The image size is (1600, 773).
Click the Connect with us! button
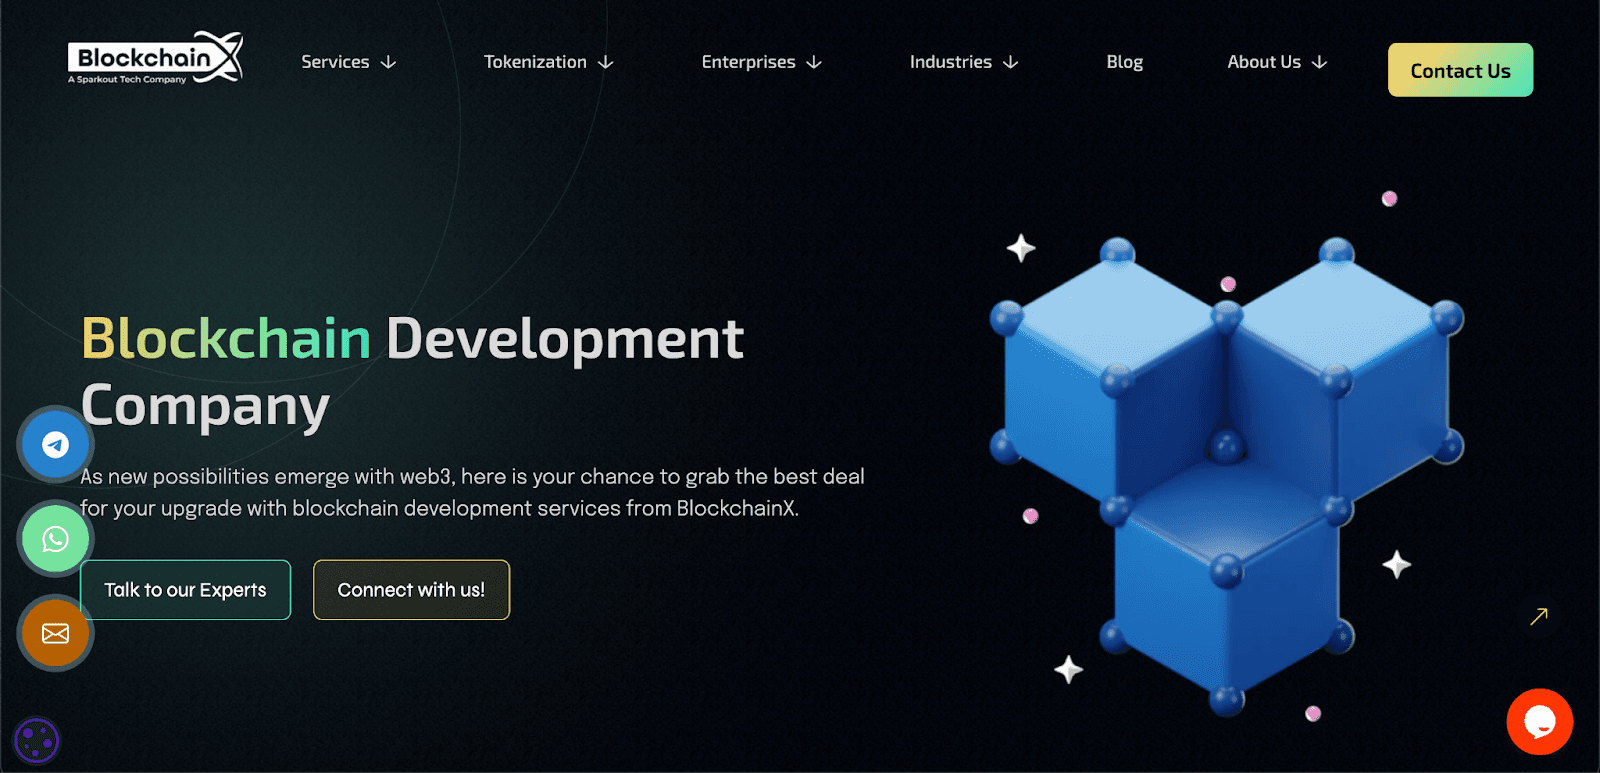click(411, 590)
